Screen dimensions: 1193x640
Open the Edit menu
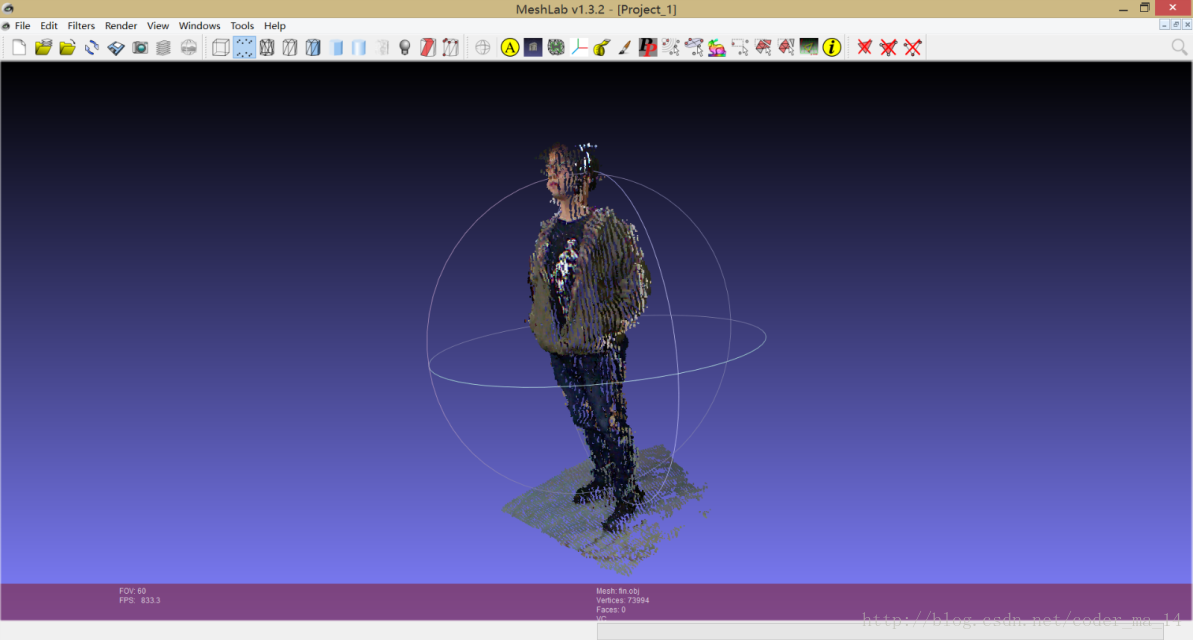coord(49,26)
